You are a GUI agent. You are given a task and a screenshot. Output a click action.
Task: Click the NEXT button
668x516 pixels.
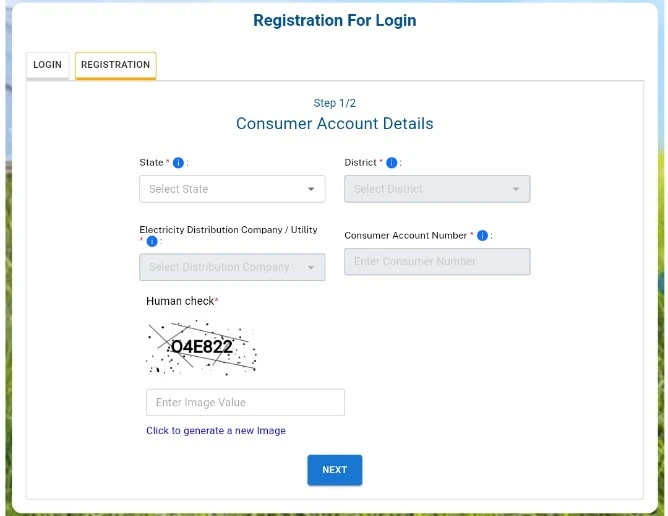[335, 470]
